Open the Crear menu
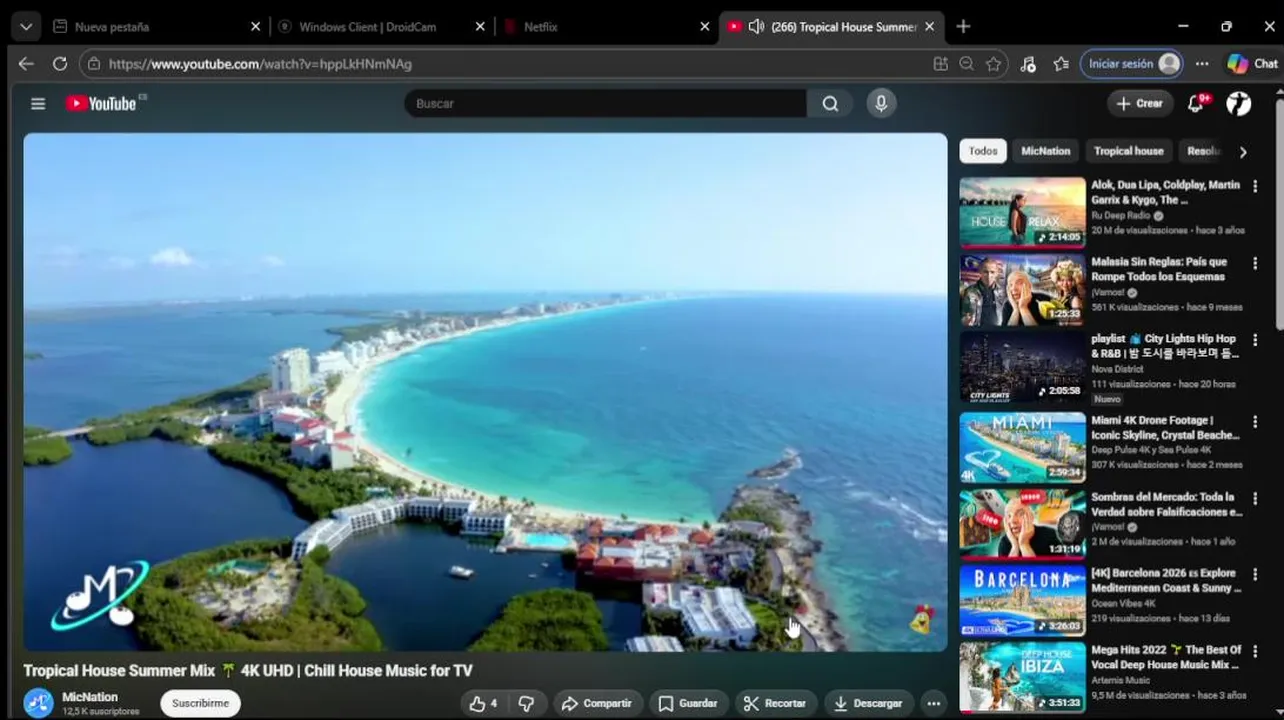 click(1139, 103)
